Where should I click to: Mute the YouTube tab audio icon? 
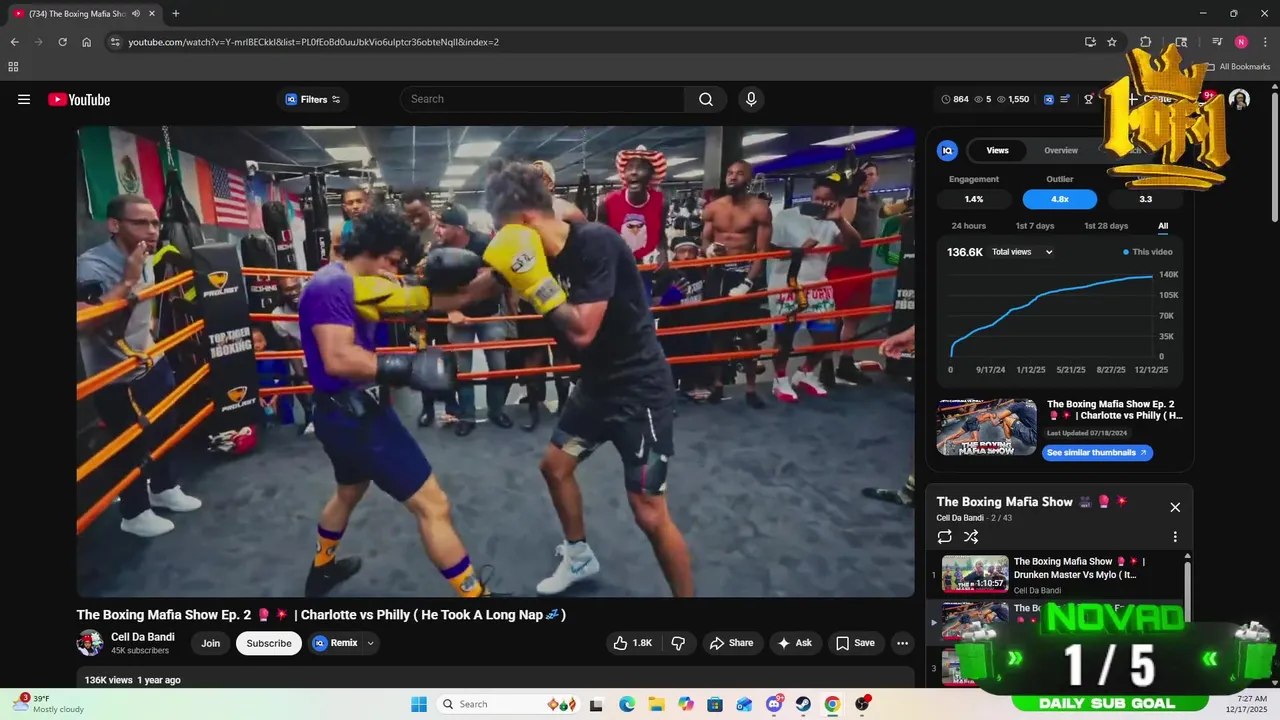click(x=136, y=13)
